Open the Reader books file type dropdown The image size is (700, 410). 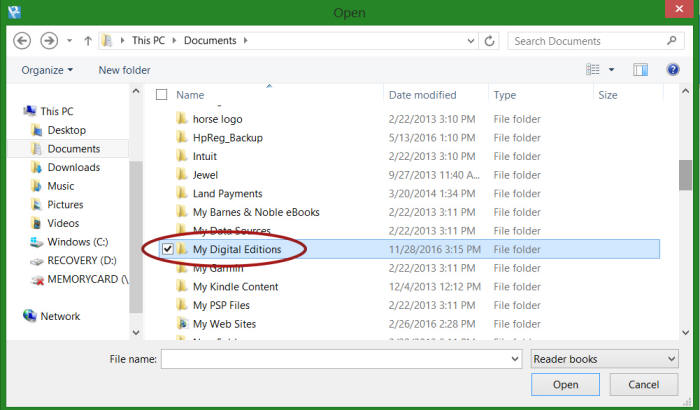point(603,358)
